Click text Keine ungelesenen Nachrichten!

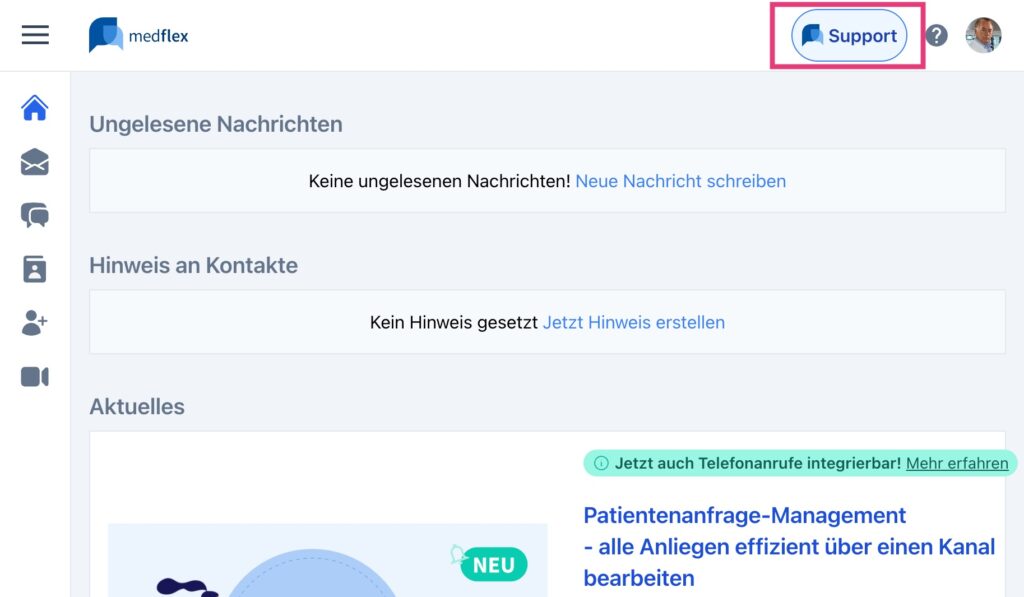click(x=440, y=181)
